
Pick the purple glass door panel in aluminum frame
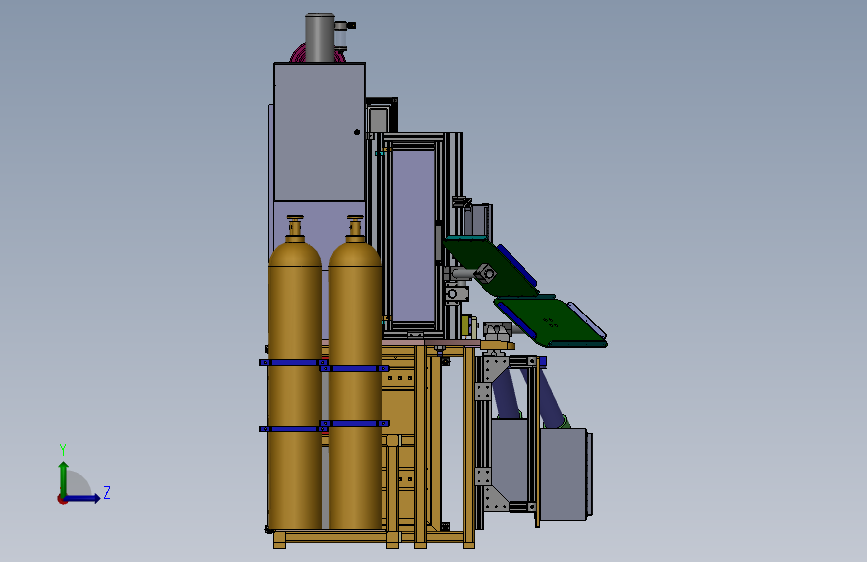[x=413, y=236]
